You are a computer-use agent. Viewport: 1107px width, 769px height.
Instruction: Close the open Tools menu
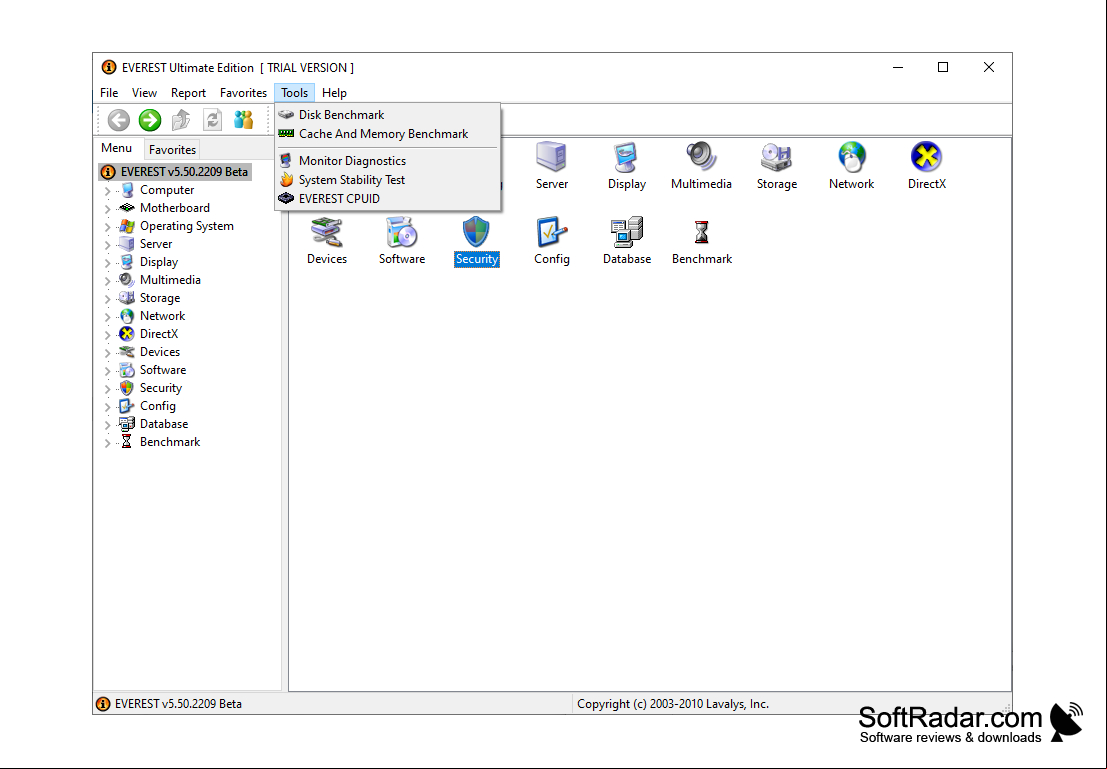click(294, 93)
